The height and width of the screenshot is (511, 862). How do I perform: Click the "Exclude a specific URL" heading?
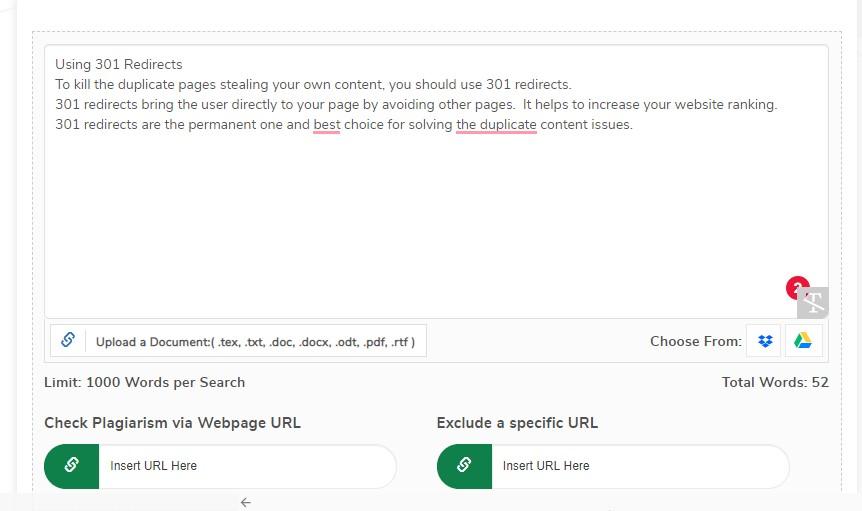click(517, 423)
